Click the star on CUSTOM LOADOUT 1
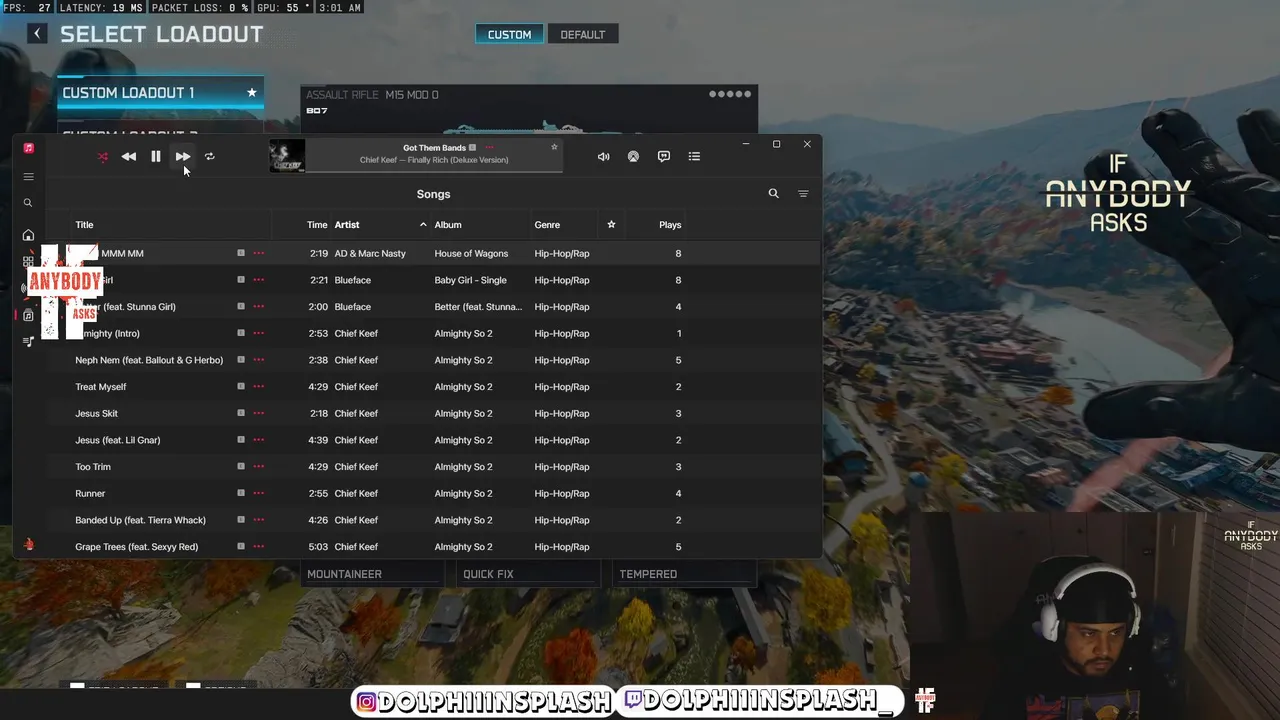This screenshot has height=720, width=1280. click(x=252, y=93)
